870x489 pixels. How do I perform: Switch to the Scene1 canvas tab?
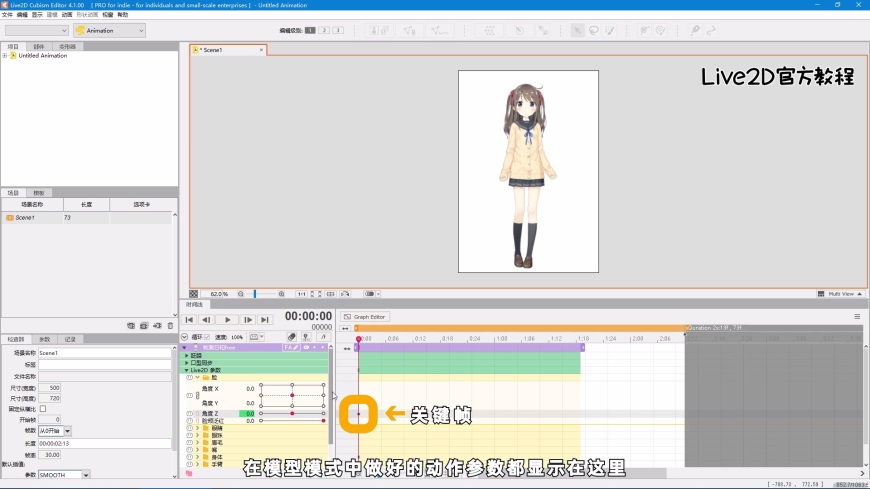click(228, 50)
